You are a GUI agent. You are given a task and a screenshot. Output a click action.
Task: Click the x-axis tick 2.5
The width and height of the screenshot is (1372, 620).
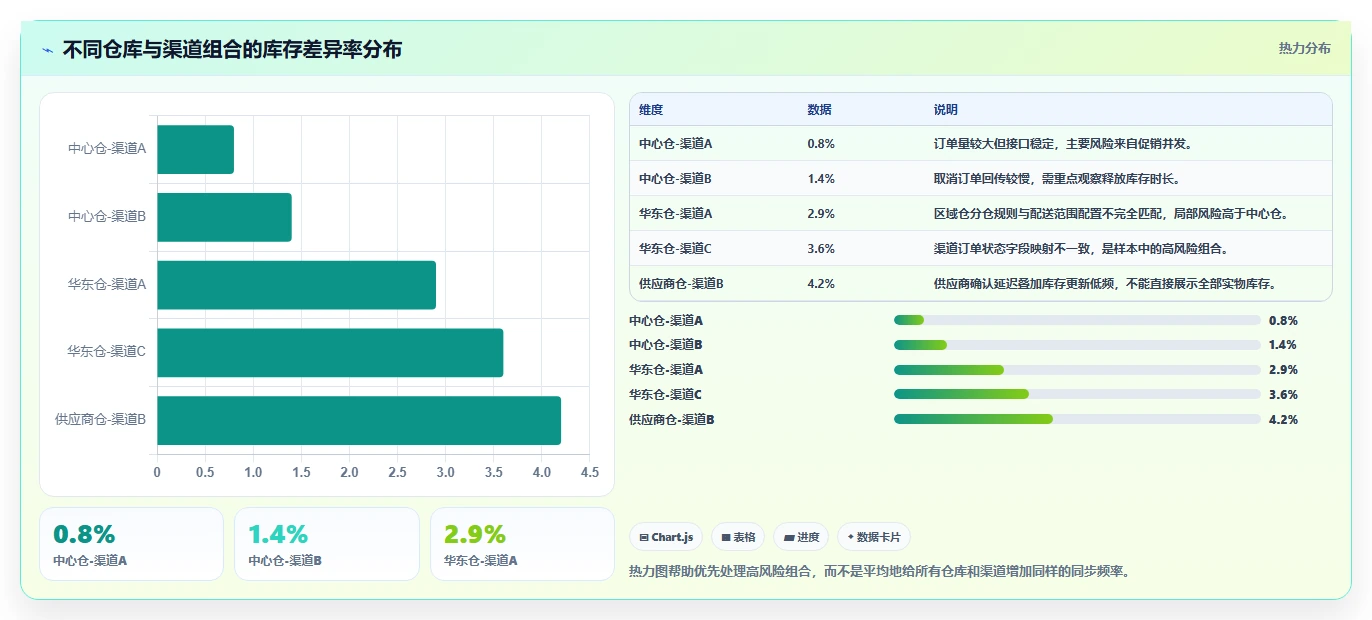click(397, 472)
